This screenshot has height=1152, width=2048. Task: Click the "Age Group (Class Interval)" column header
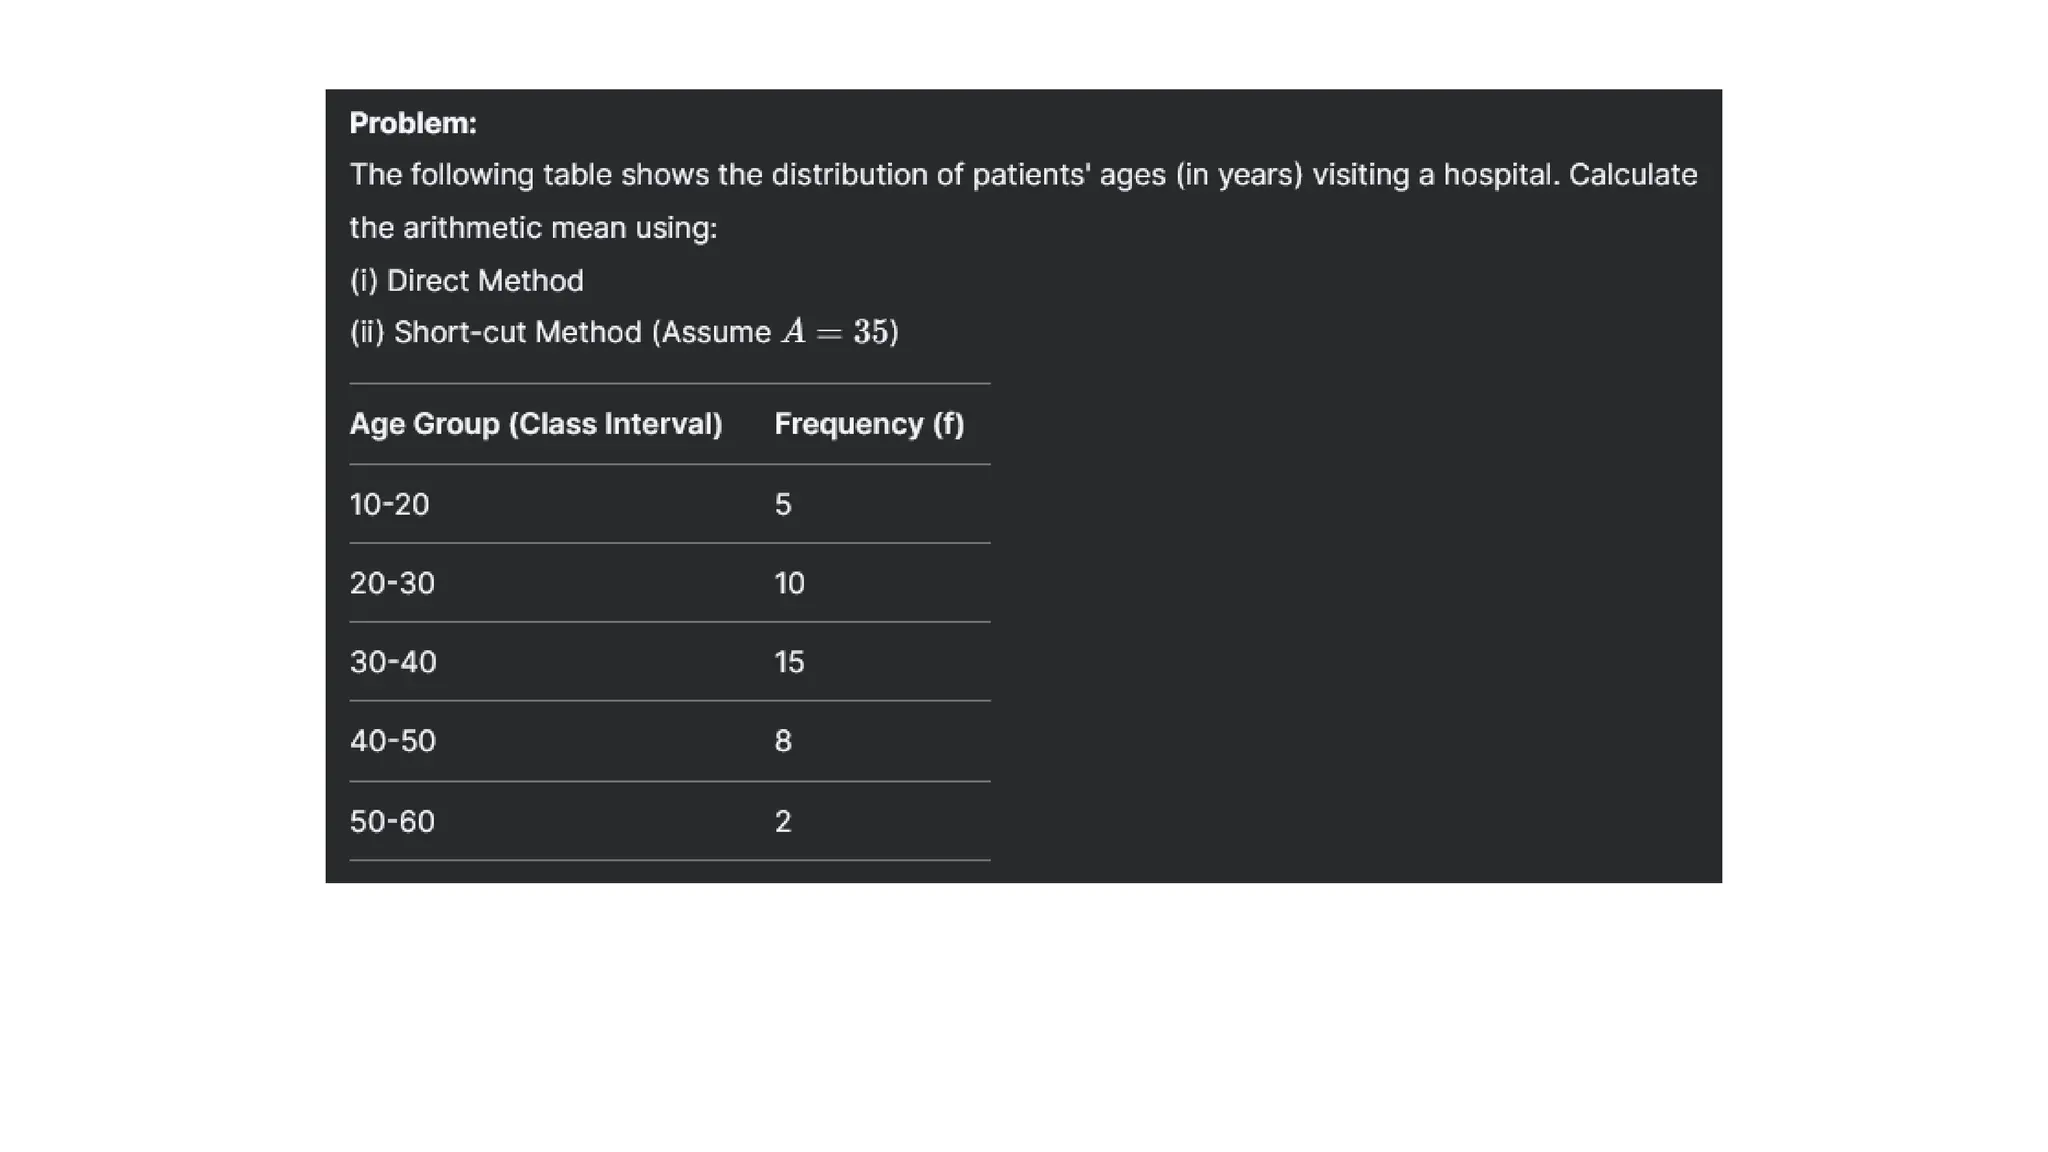(535, 424)
